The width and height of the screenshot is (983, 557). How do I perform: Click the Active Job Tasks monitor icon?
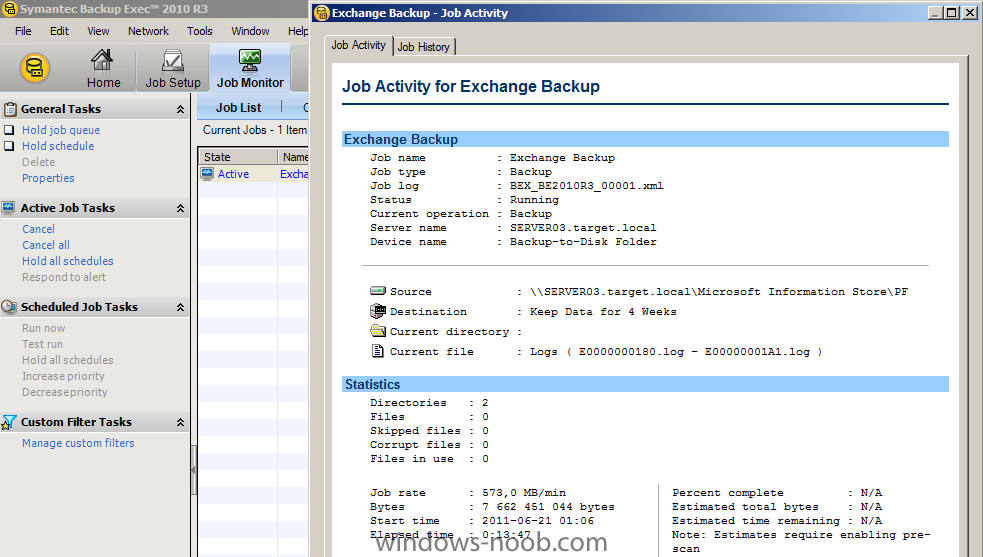9,208
